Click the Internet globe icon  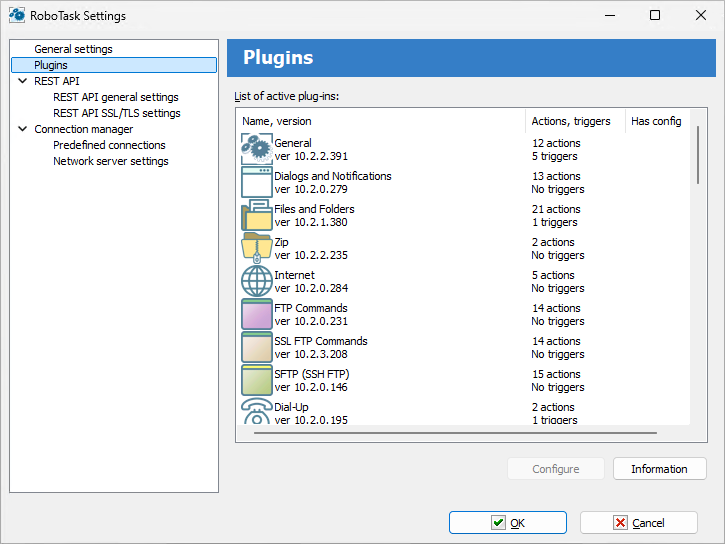point(257,281)
